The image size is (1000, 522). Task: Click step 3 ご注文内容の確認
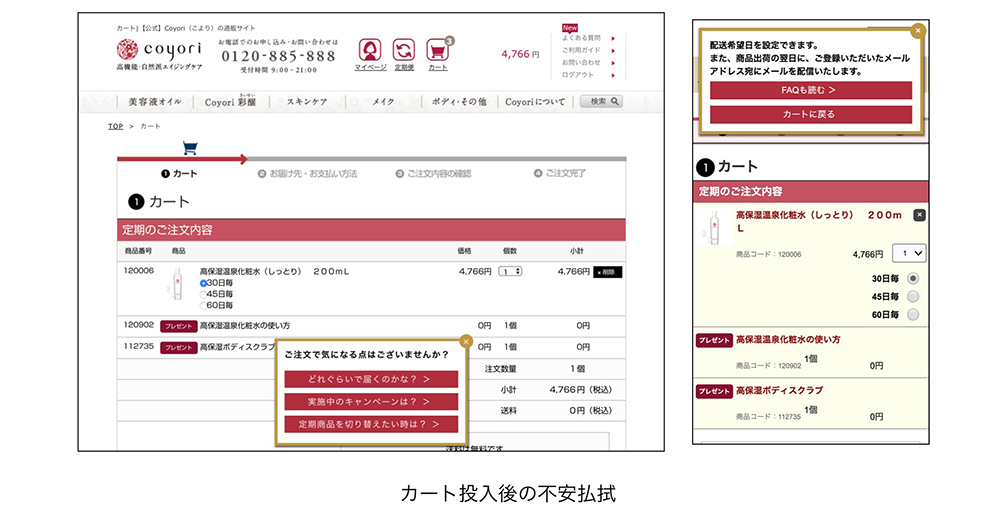click(433, 174)
